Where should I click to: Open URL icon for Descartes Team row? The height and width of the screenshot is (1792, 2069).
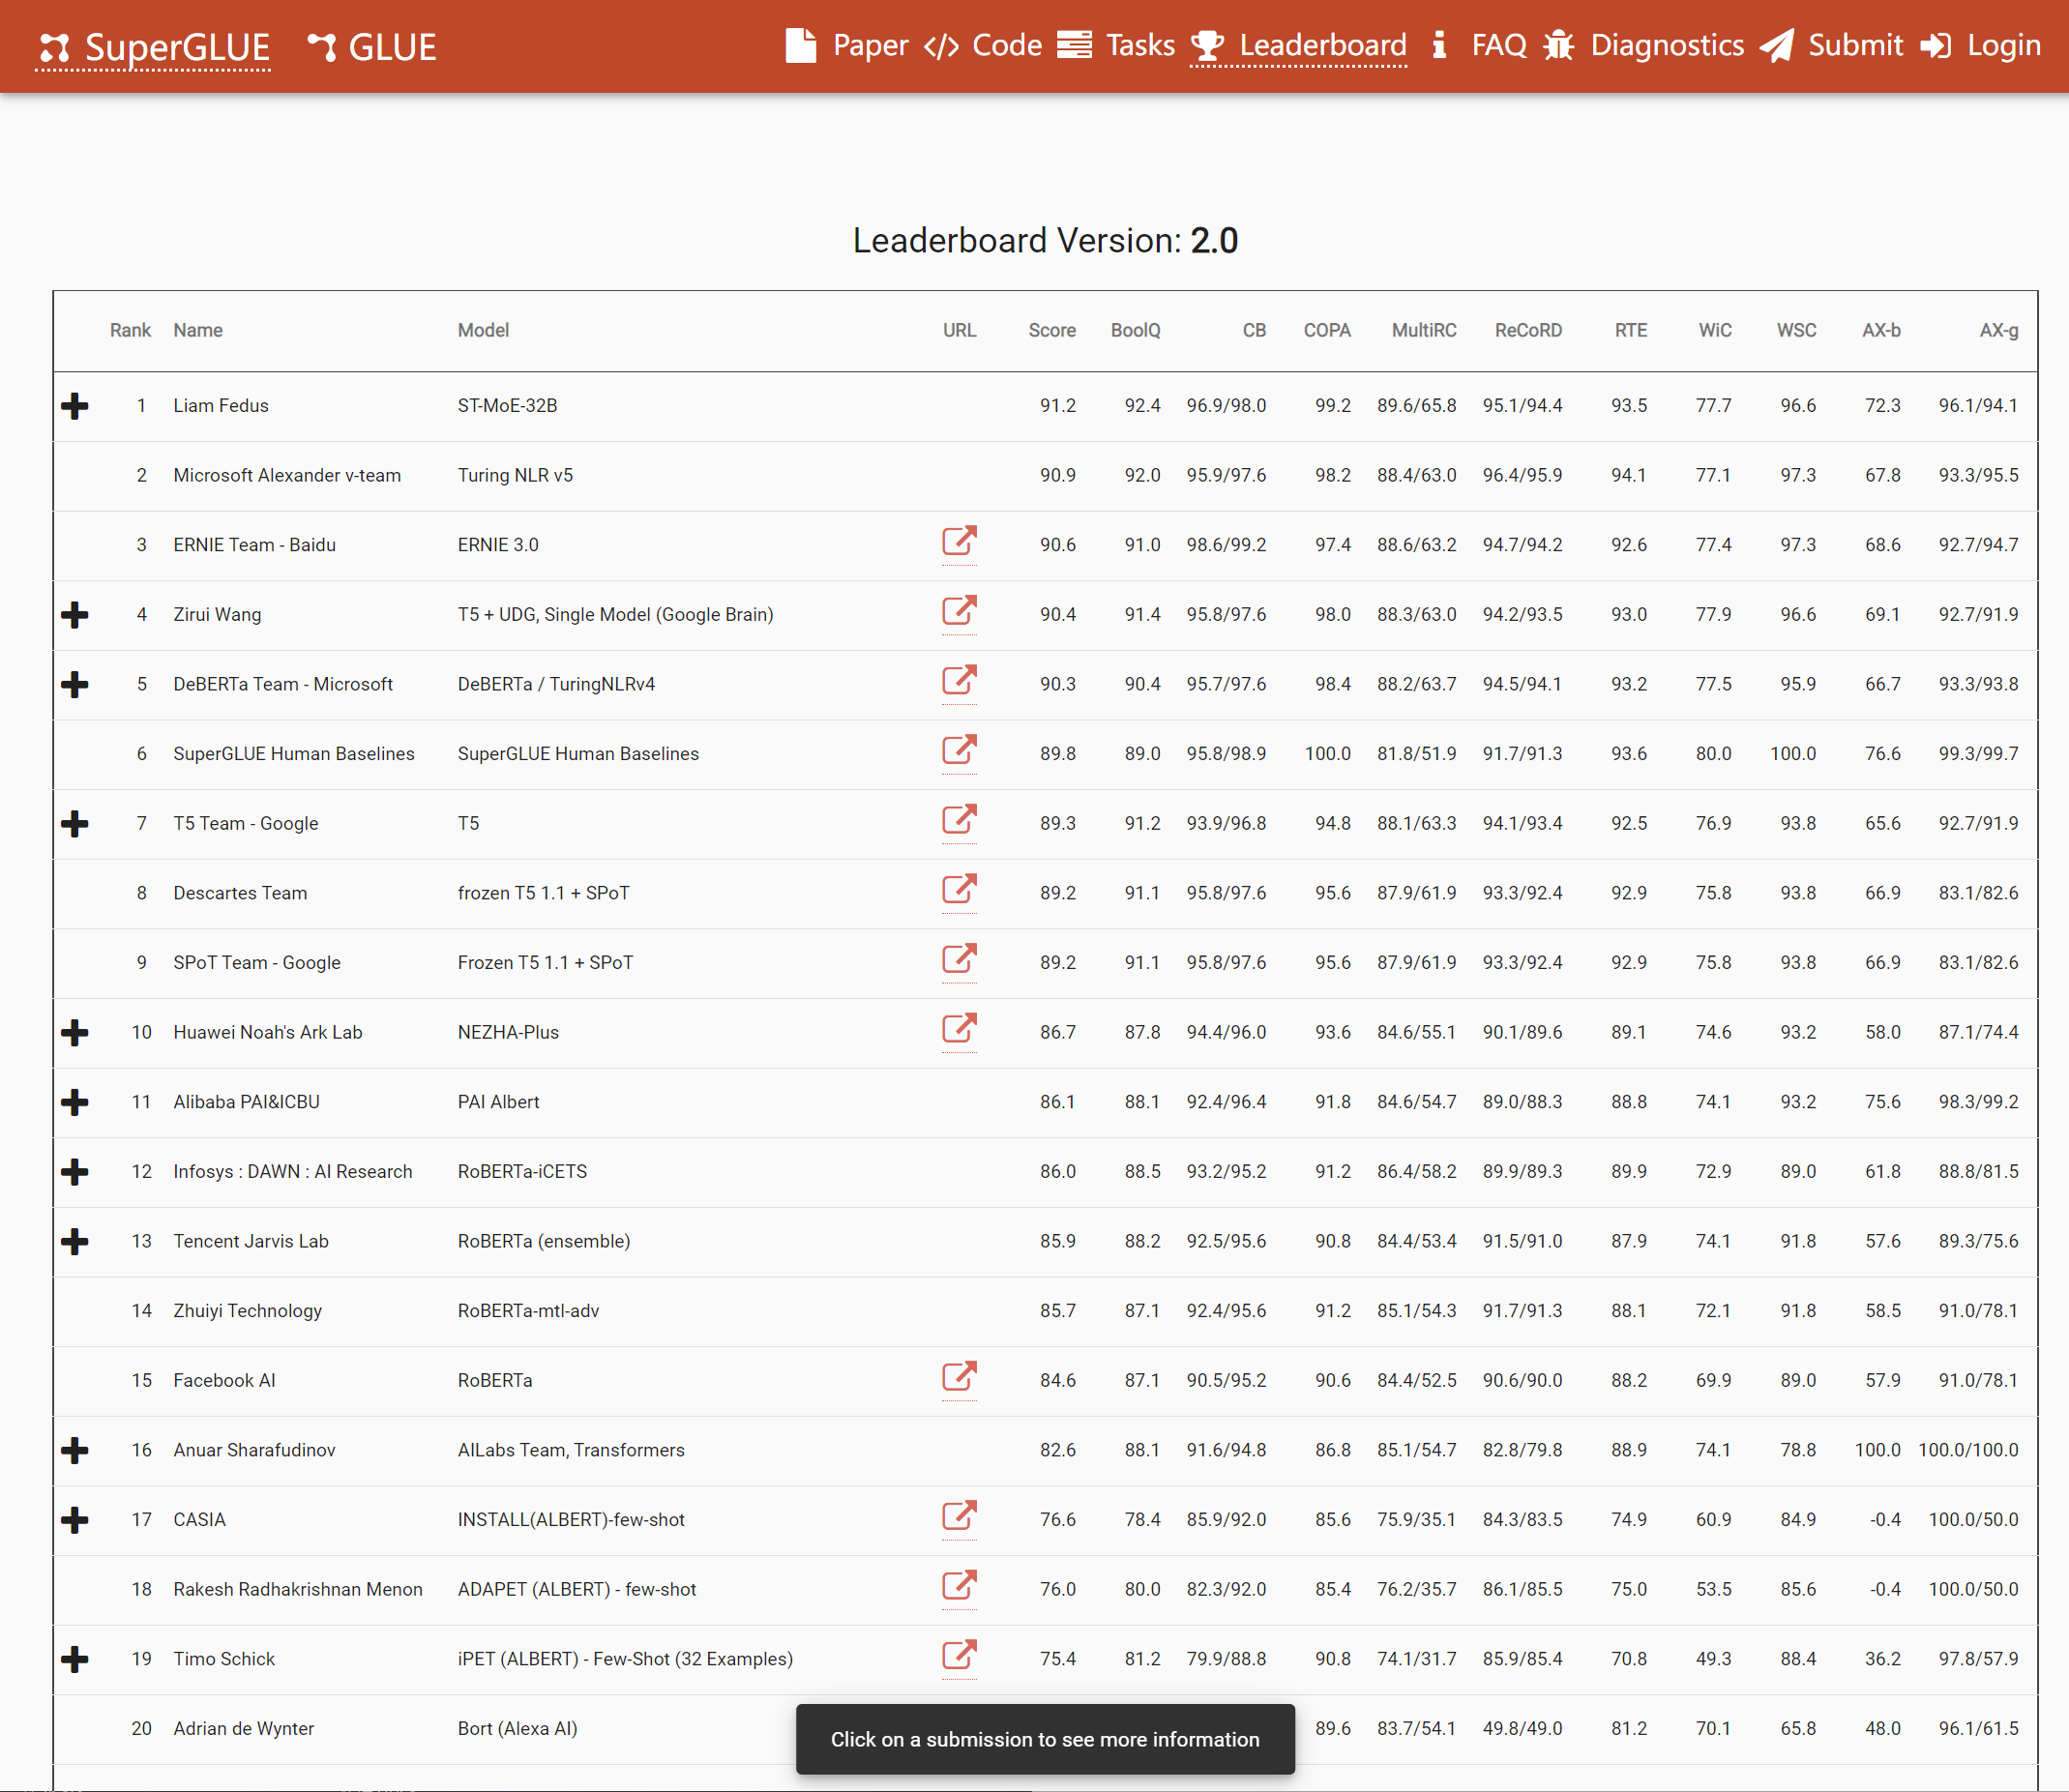[959, 890]
